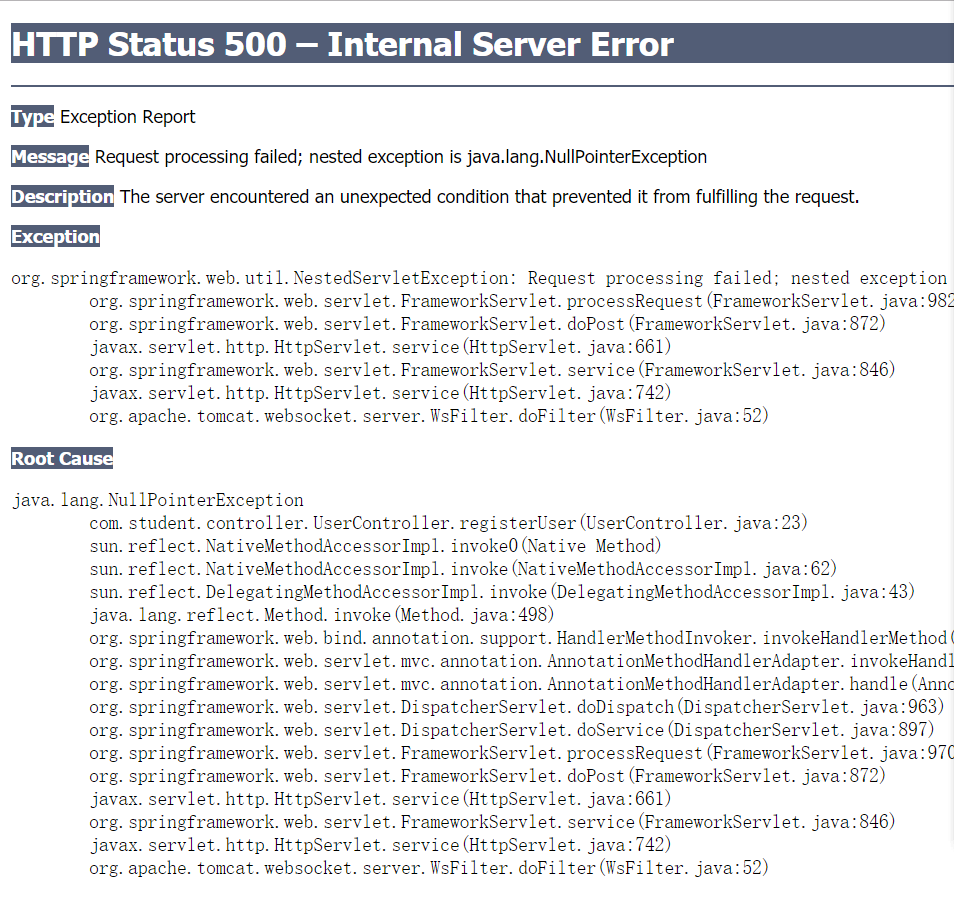This screenshot has height=898, width=954.
Task: Click the 'Root Cause' section label
Action: 62,458
